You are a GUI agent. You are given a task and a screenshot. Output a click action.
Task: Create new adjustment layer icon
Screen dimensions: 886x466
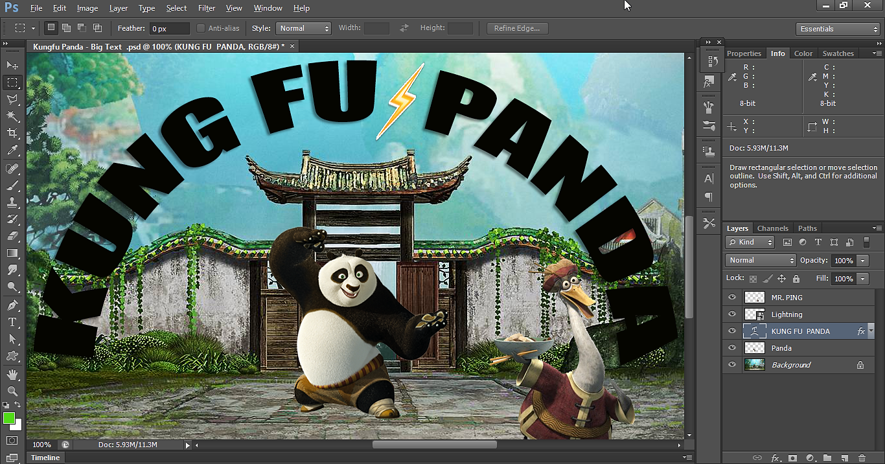pyautogui.click(x=810, y=458)
